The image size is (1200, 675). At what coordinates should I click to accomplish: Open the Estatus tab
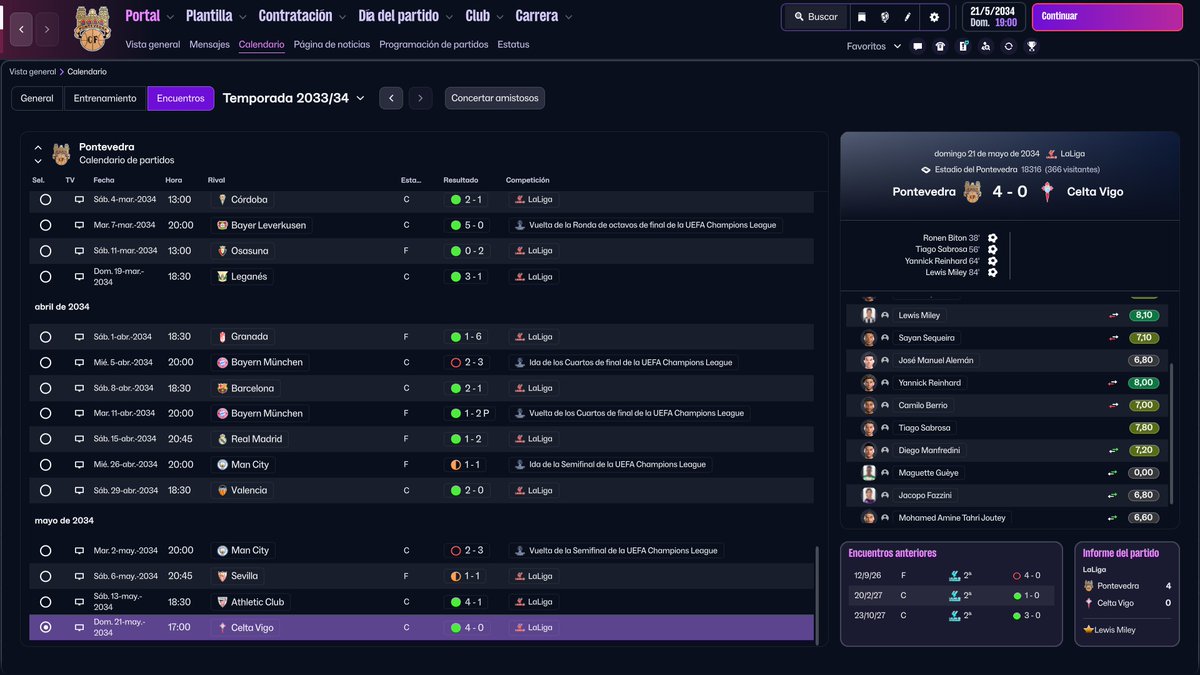point(513,45)
